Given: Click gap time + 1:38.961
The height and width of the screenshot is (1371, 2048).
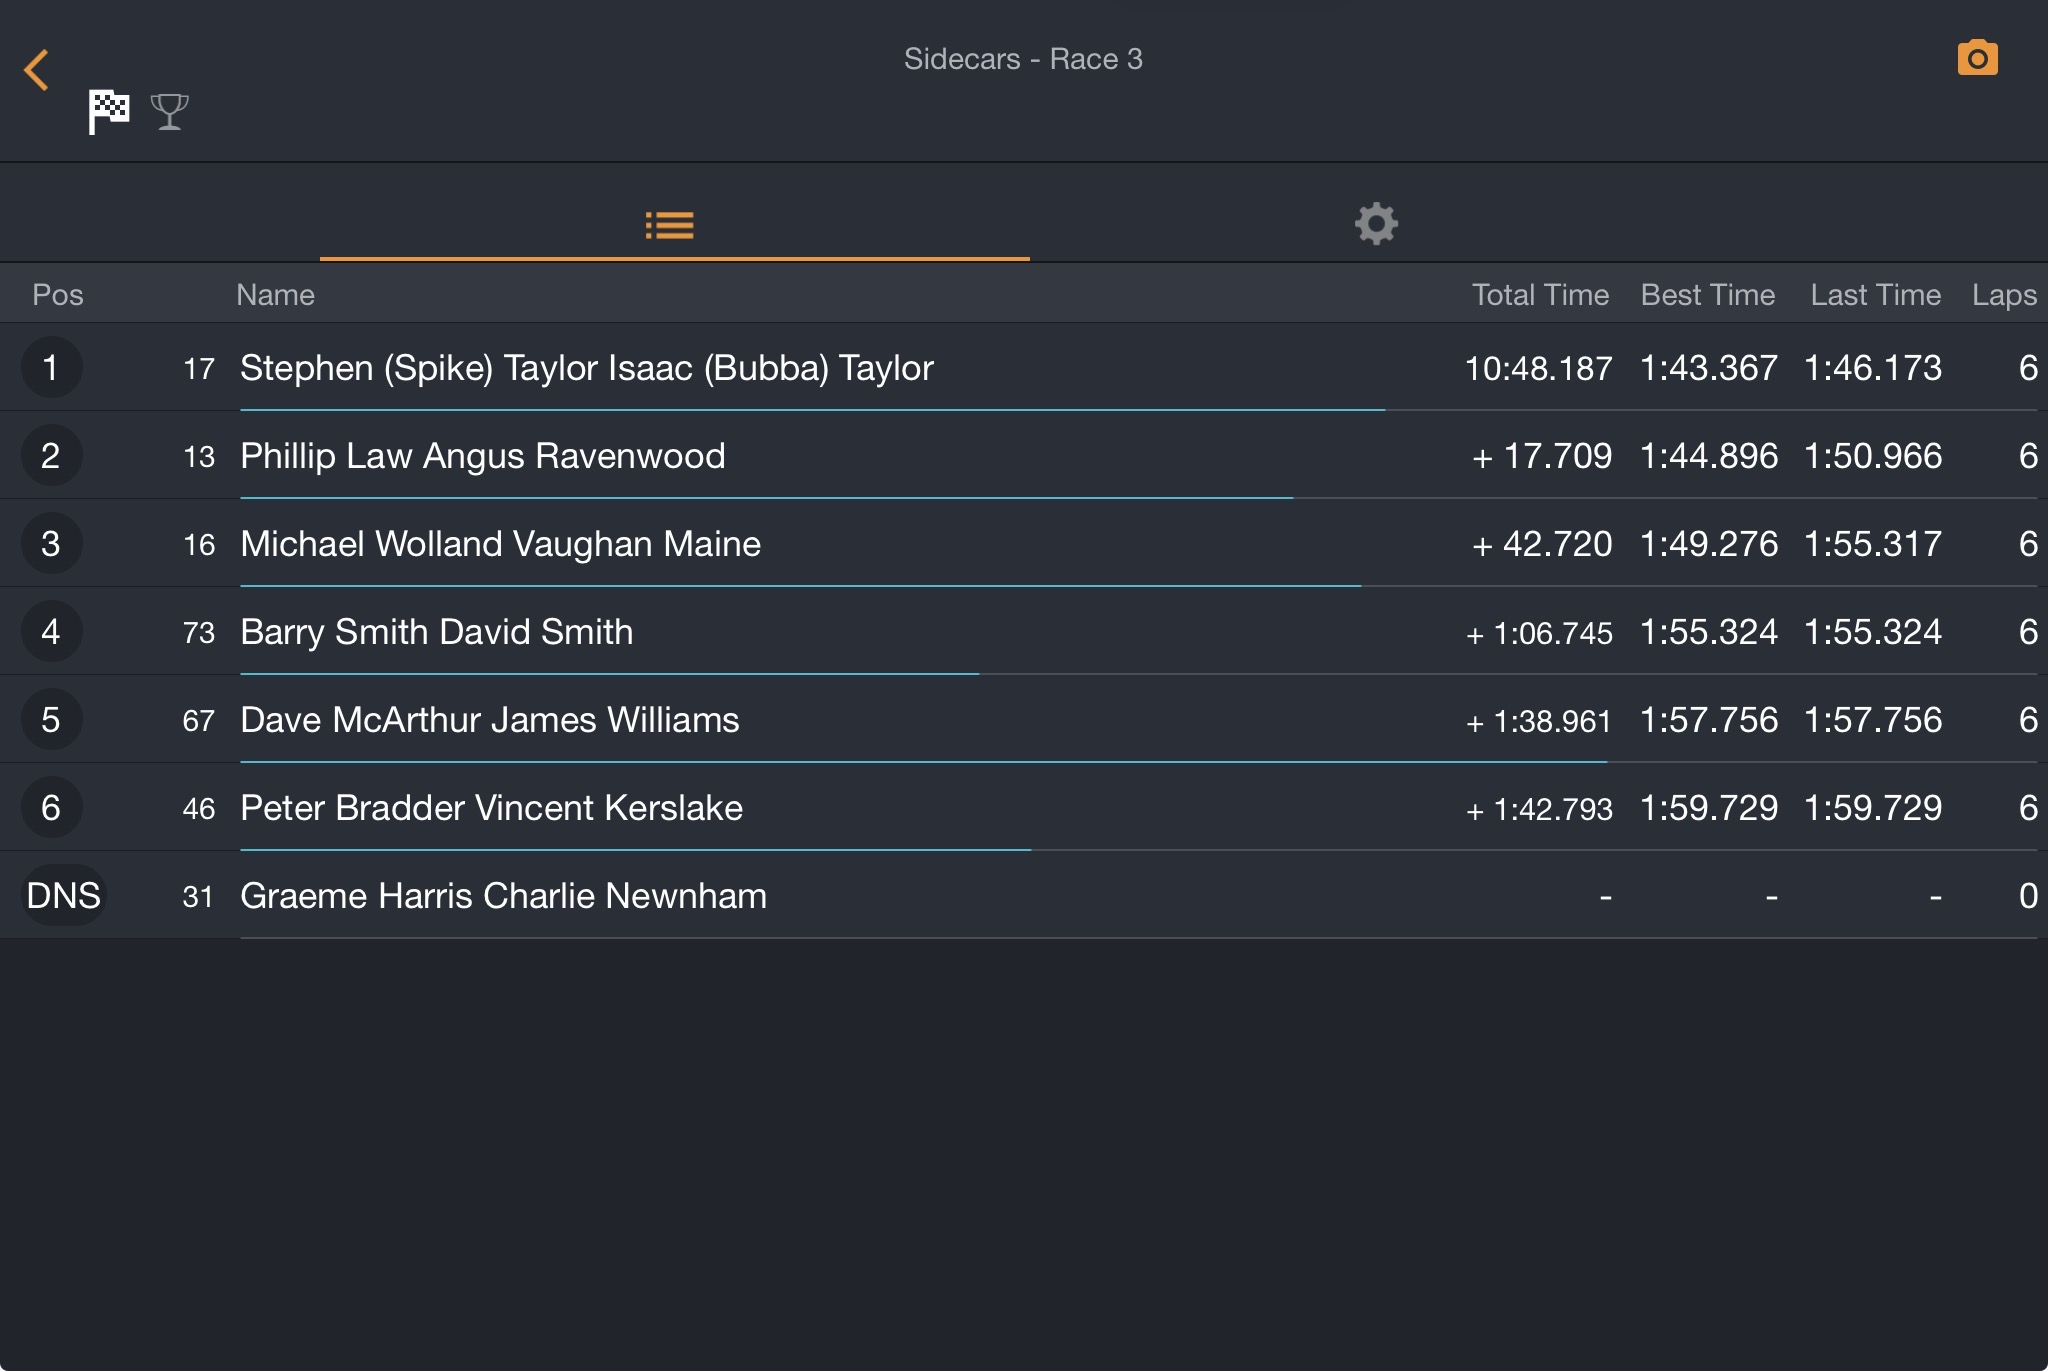Looking at the screenshot, I should (x=1539, y=721).
